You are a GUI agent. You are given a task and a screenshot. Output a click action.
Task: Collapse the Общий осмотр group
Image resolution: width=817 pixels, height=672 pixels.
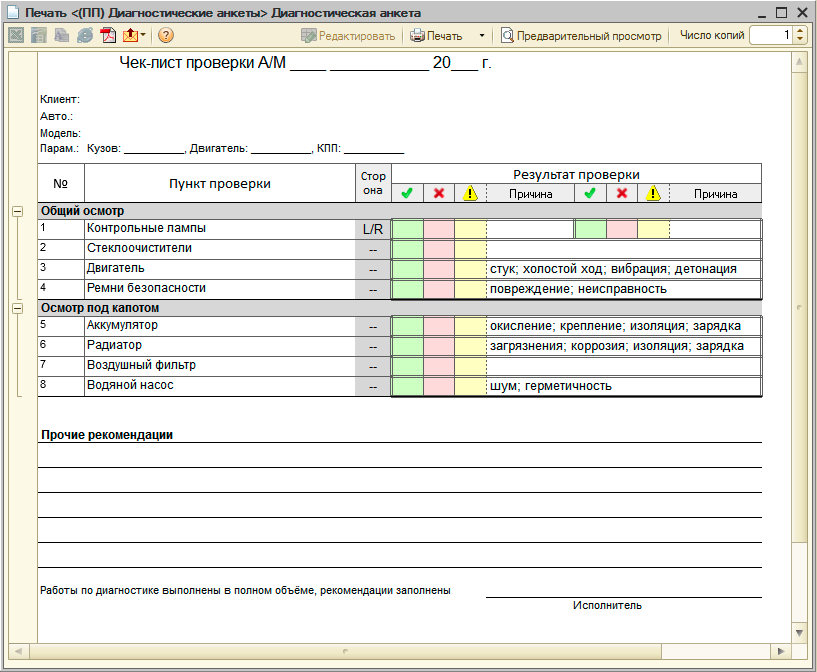(x=17, y=211)
